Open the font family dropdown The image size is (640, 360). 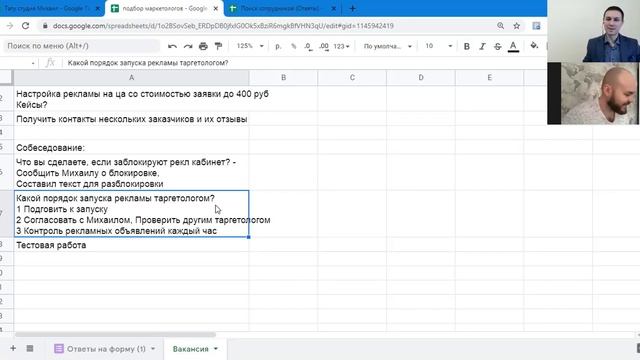pyautogui.click(x=387, y=46)
